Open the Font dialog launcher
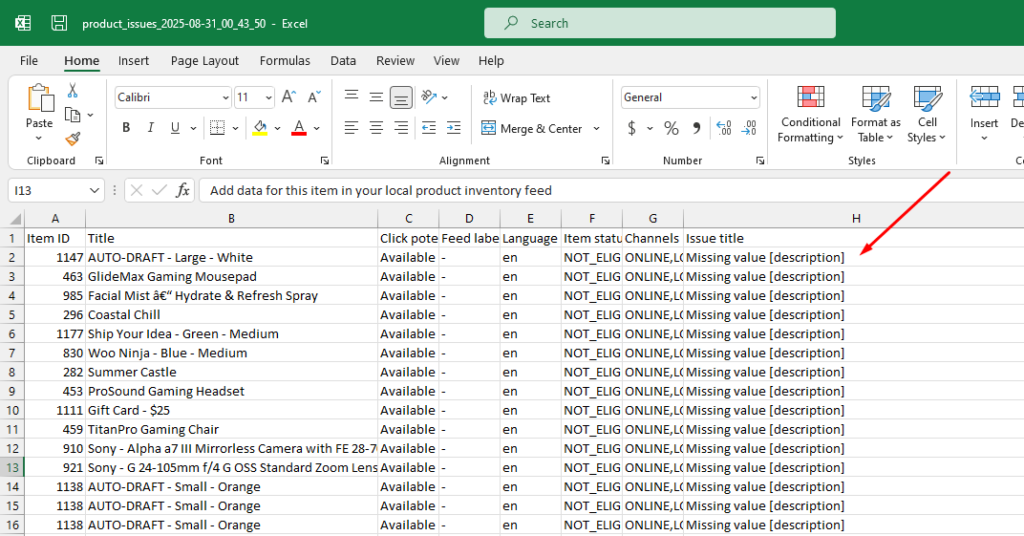1024x536 pixels. click(x=325, y=161)
